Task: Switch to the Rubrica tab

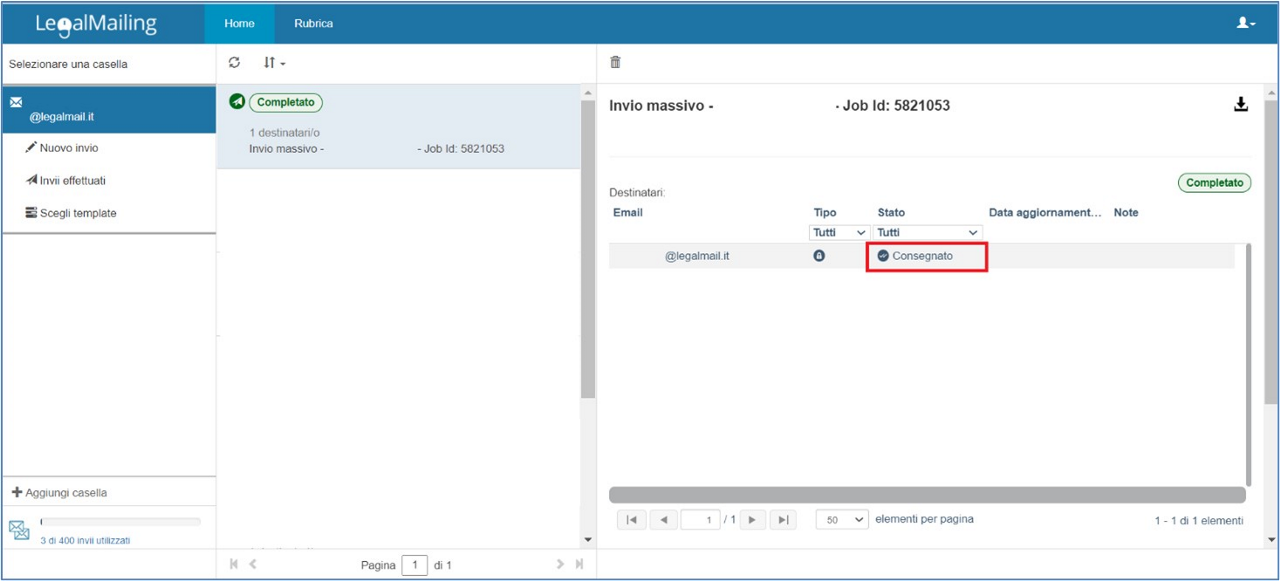Action: pyautogui.click(x=313, y=23)
